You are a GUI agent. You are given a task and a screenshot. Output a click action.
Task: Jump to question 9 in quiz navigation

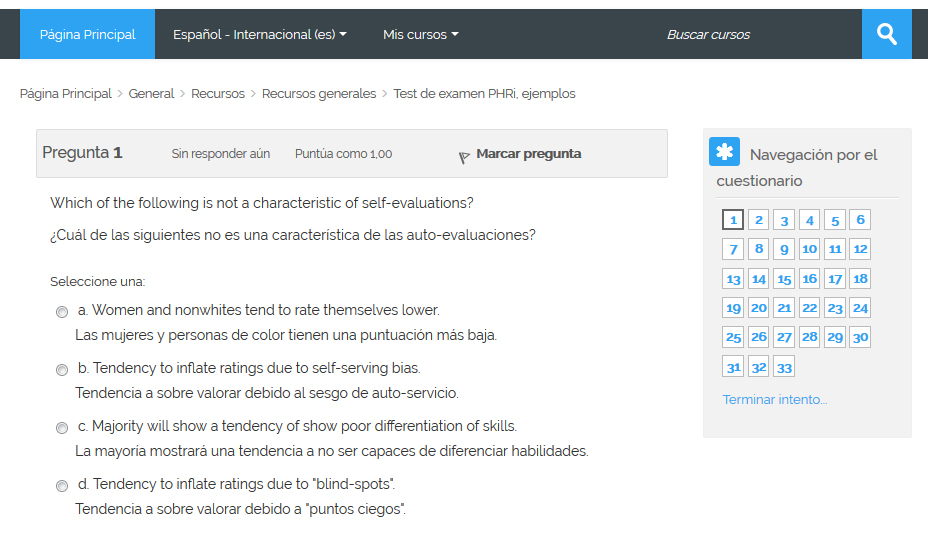click(x=784, y=249)
